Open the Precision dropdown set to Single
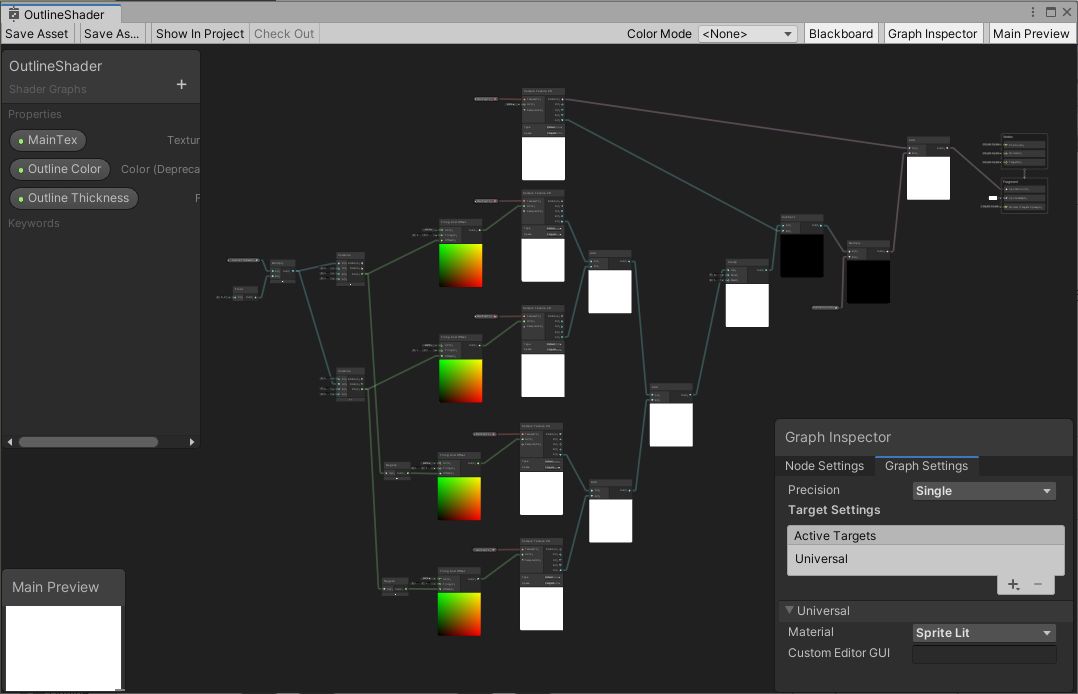The width and height of the screenshot is (1078, 694). tap(983, 490)
